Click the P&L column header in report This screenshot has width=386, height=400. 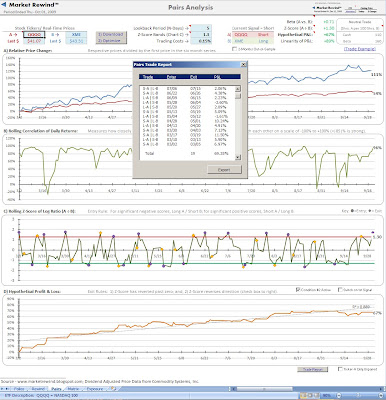point(217,77)
